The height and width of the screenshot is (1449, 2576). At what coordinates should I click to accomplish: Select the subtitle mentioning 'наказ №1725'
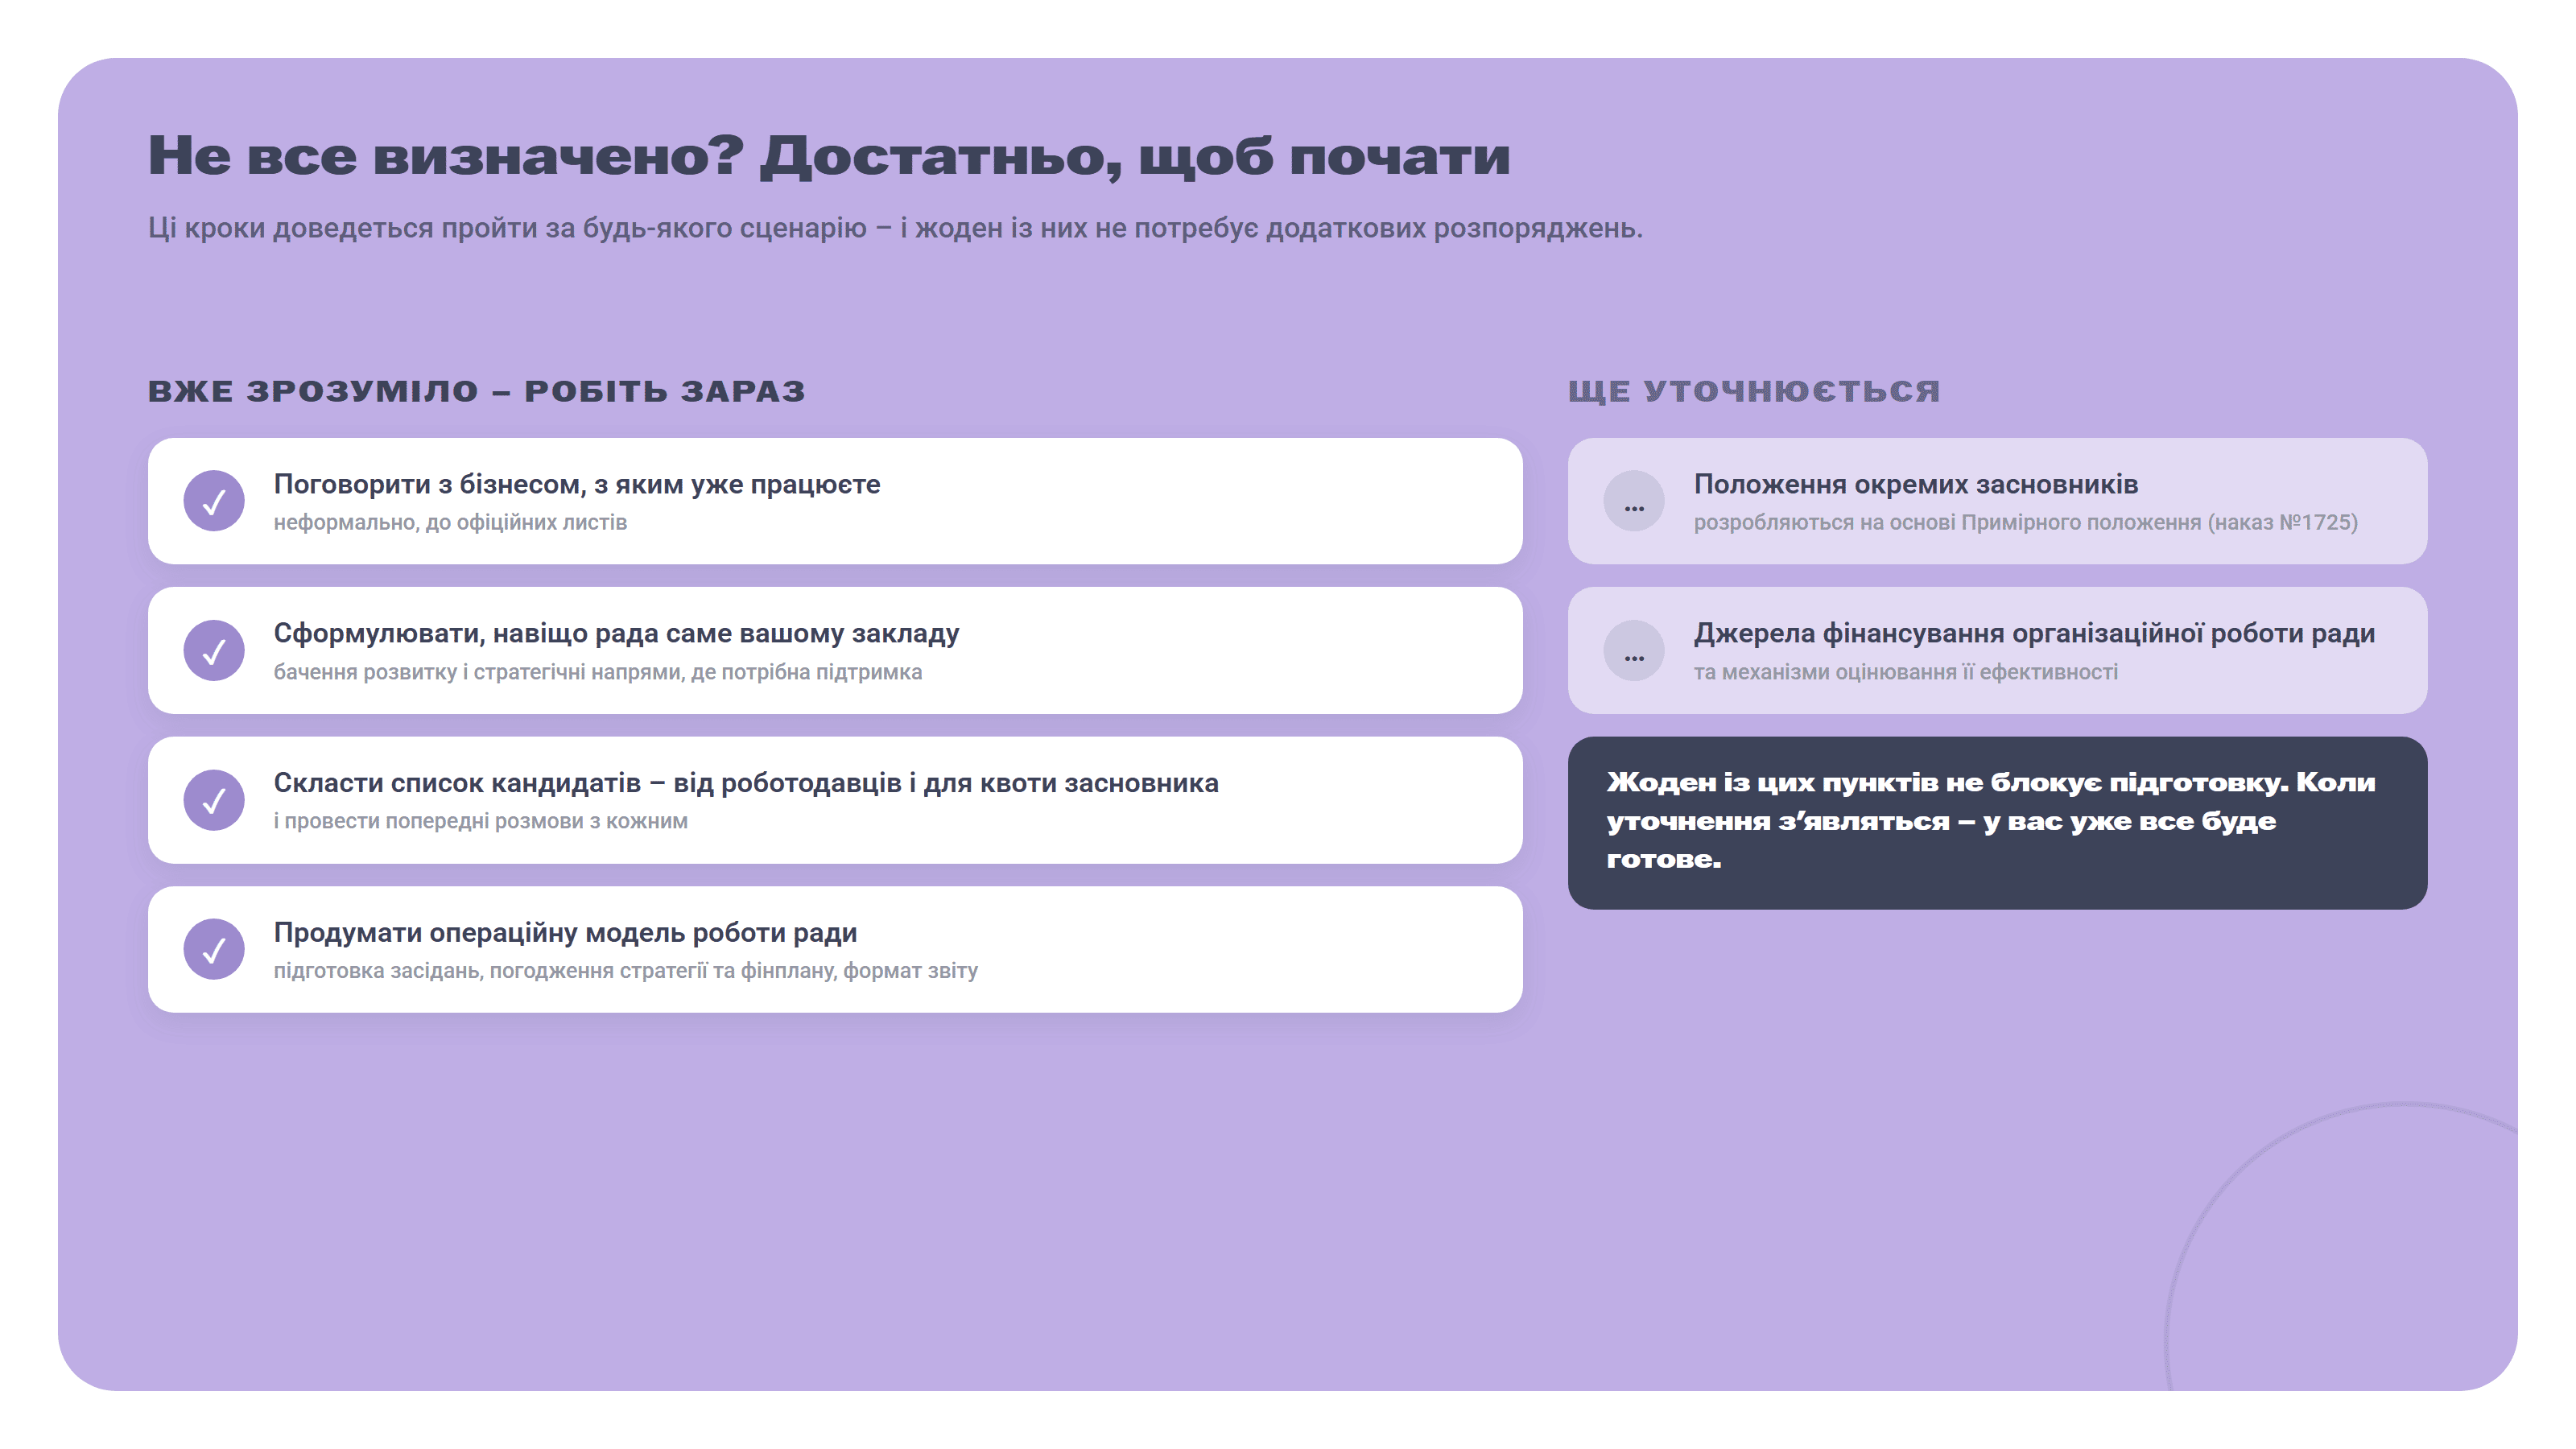click(2026, 522)
